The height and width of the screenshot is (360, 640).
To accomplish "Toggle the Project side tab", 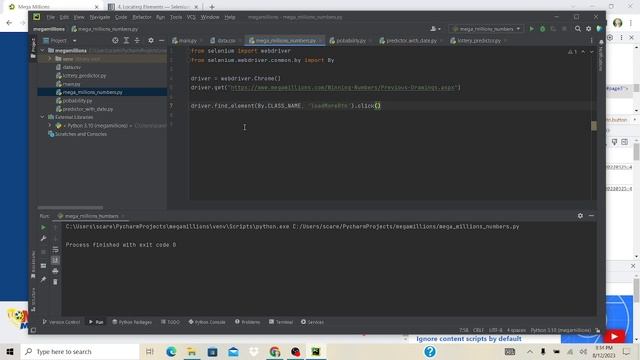I will pyautogui.click(x=33, y=48).
